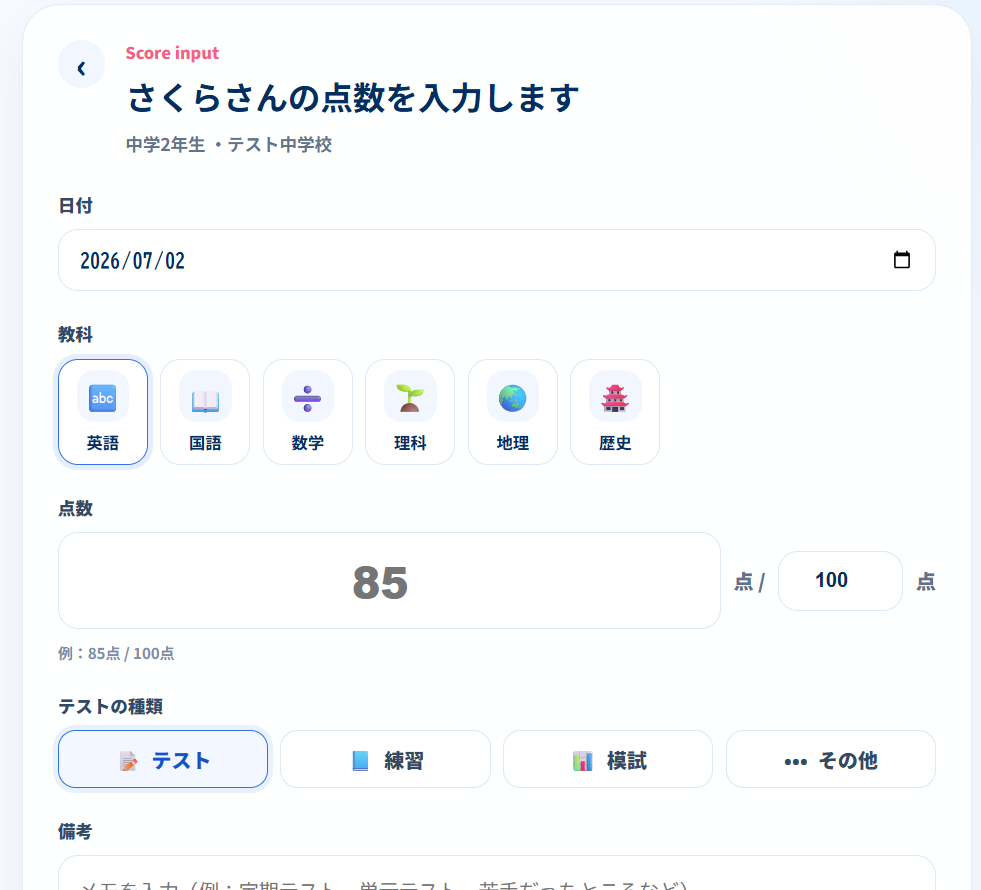Select the 地理 subject card
Viewport: 981px width, 890px height.
513,412
